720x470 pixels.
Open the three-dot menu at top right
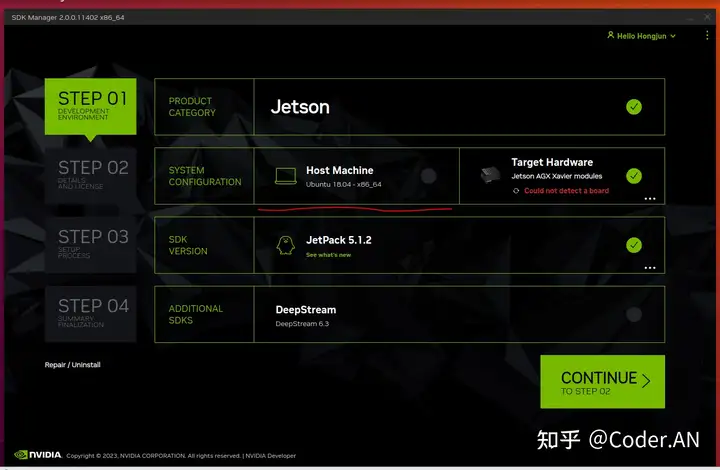(x=707, y=35)
